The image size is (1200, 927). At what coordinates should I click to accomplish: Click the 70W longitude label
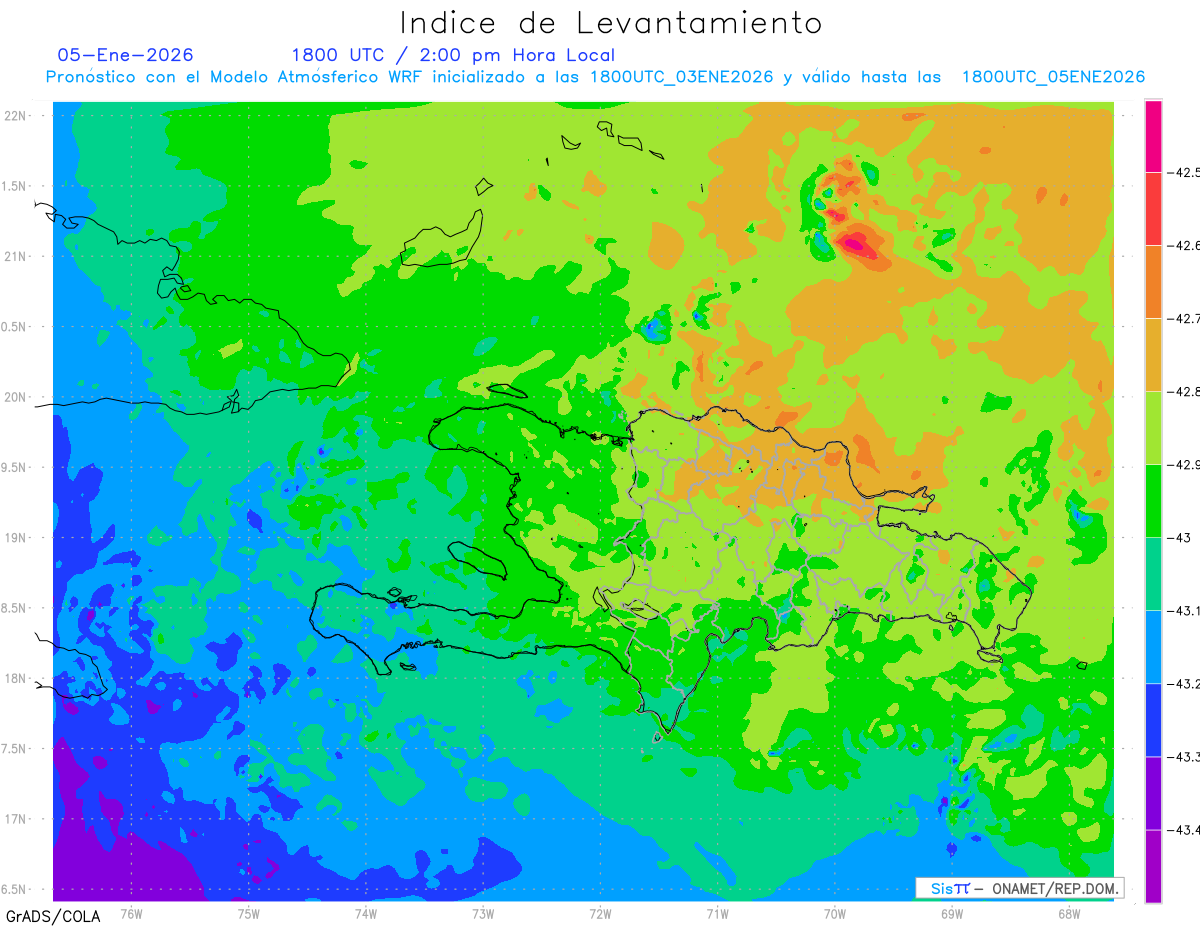pos(834,913)
